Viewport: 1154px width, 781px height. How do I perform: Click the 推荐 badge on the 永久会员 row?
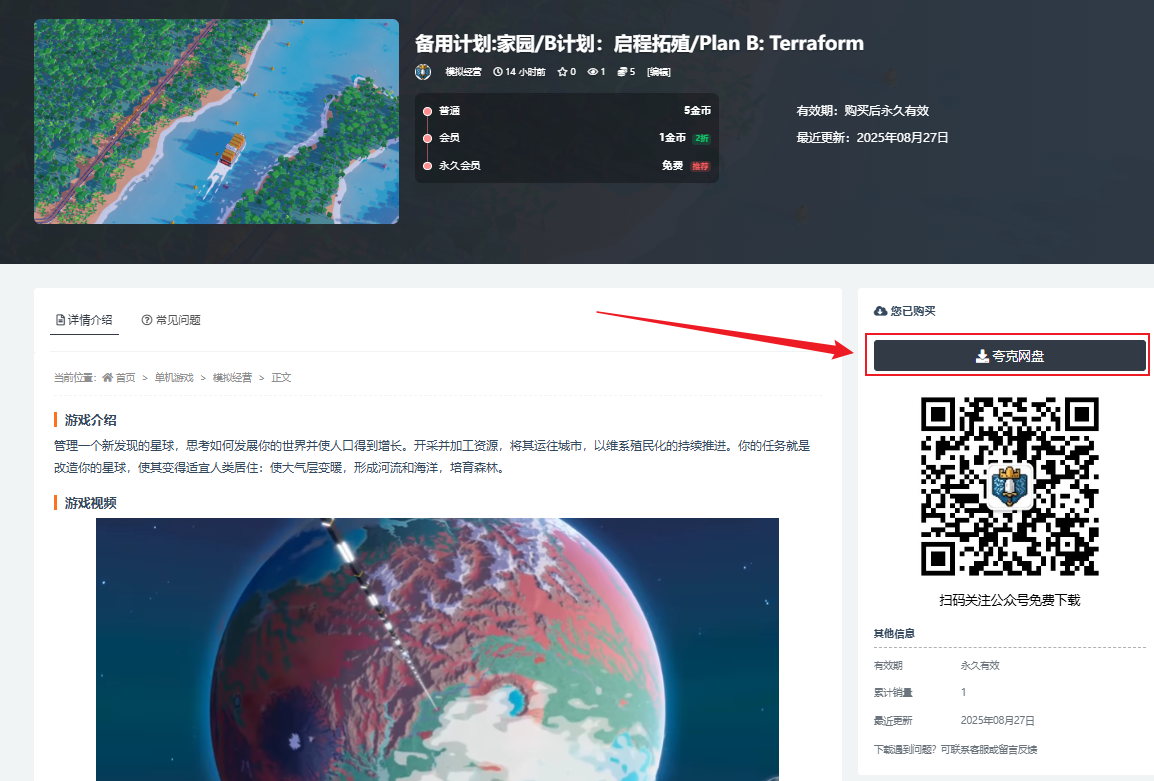tap(700, 166)
